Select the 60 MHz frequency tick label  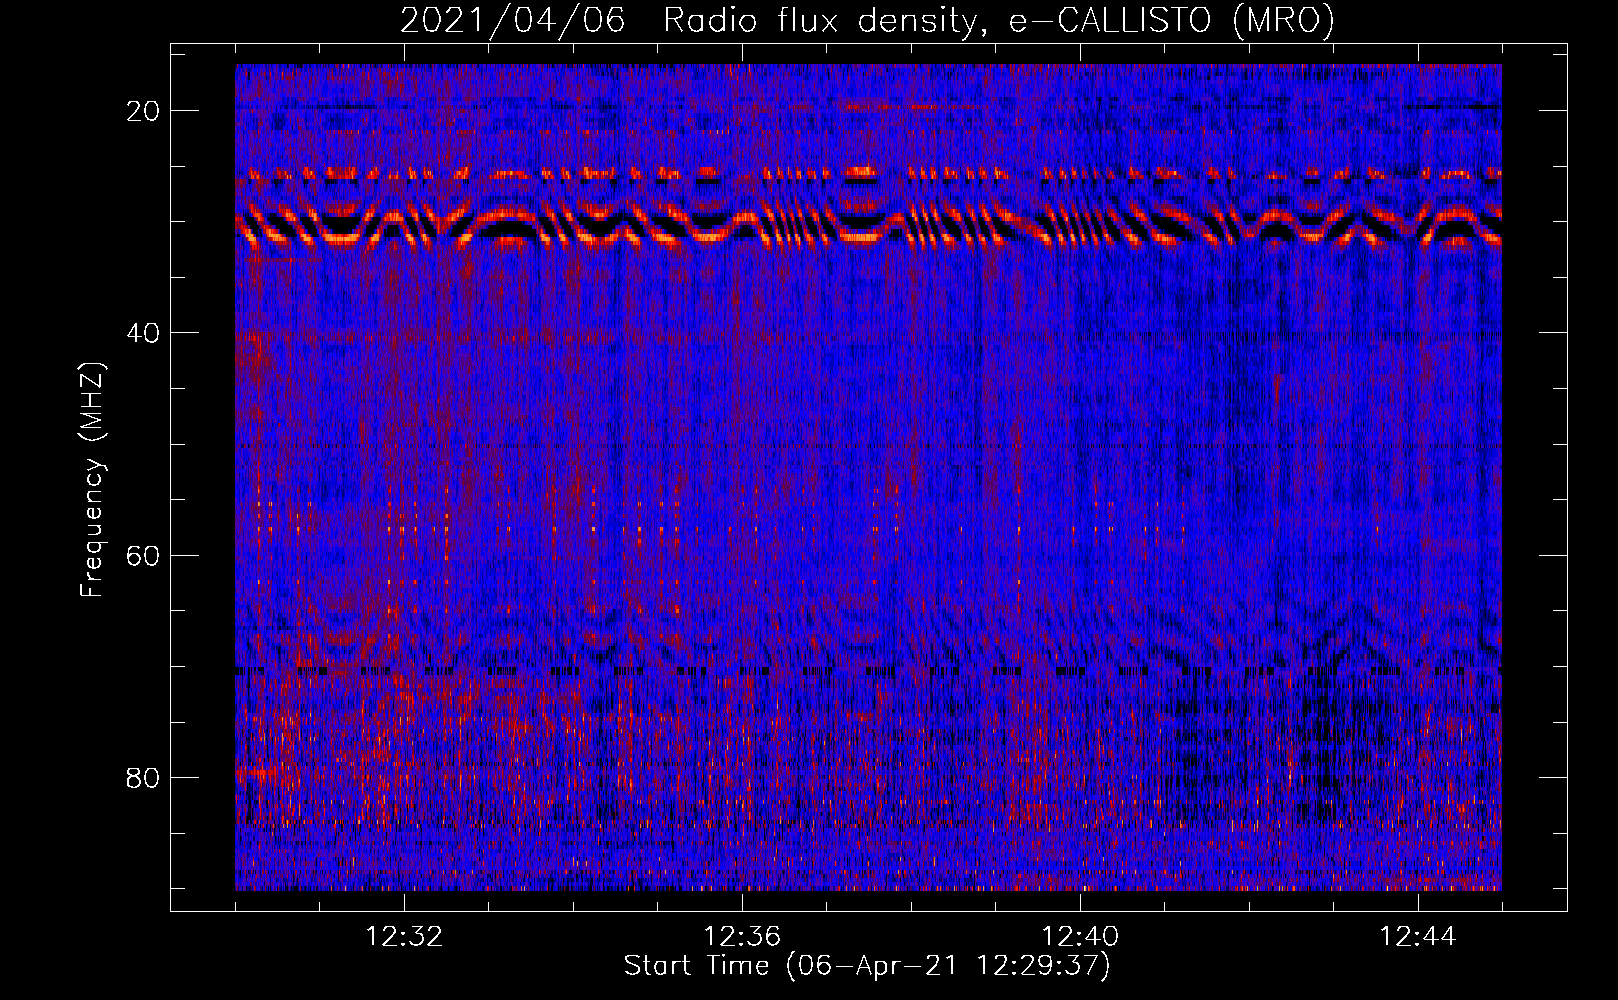pyautogui.click(x=143, y=555)
